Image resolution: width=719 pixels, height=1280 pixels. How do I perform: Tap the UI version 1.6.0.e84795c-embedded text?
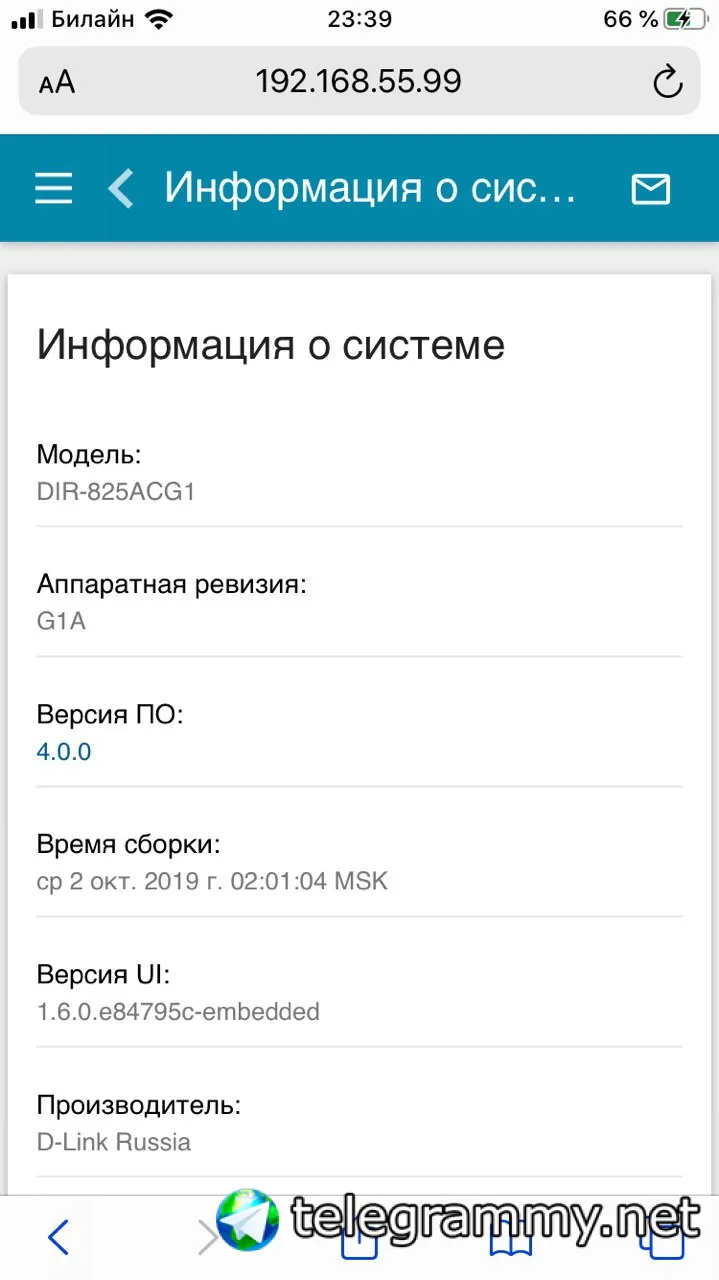[178, 1011]
